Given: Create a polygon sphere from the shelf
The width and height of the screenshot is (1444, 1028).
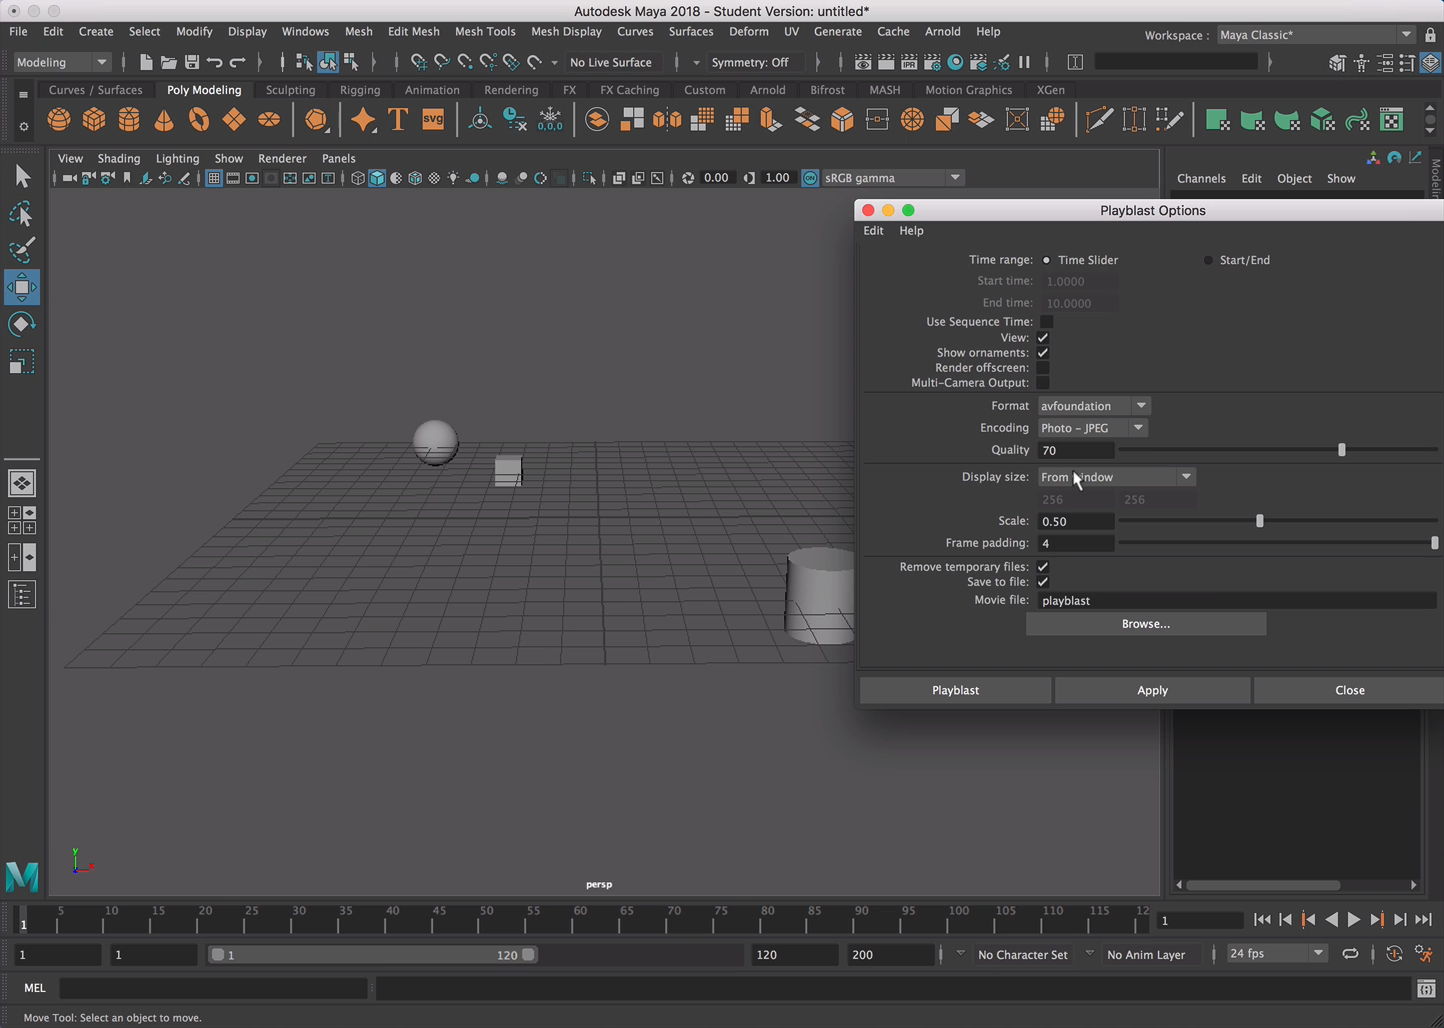Looking at the screenshot, I should [x=59, y=120].
